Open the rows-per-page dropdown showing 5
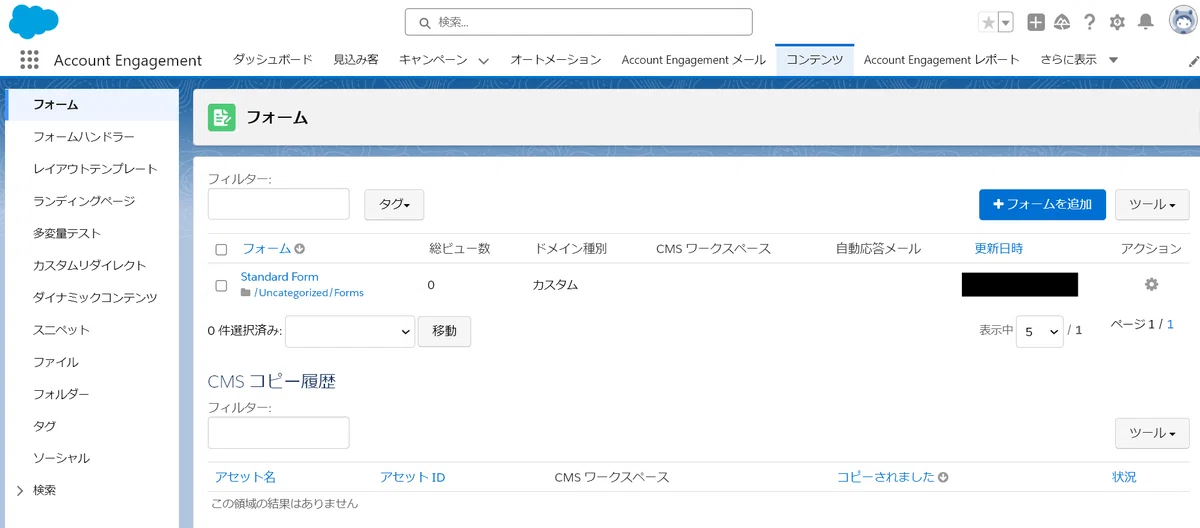The width and height of the screenshot is (1200, 528). click(x=1039, y=331)
